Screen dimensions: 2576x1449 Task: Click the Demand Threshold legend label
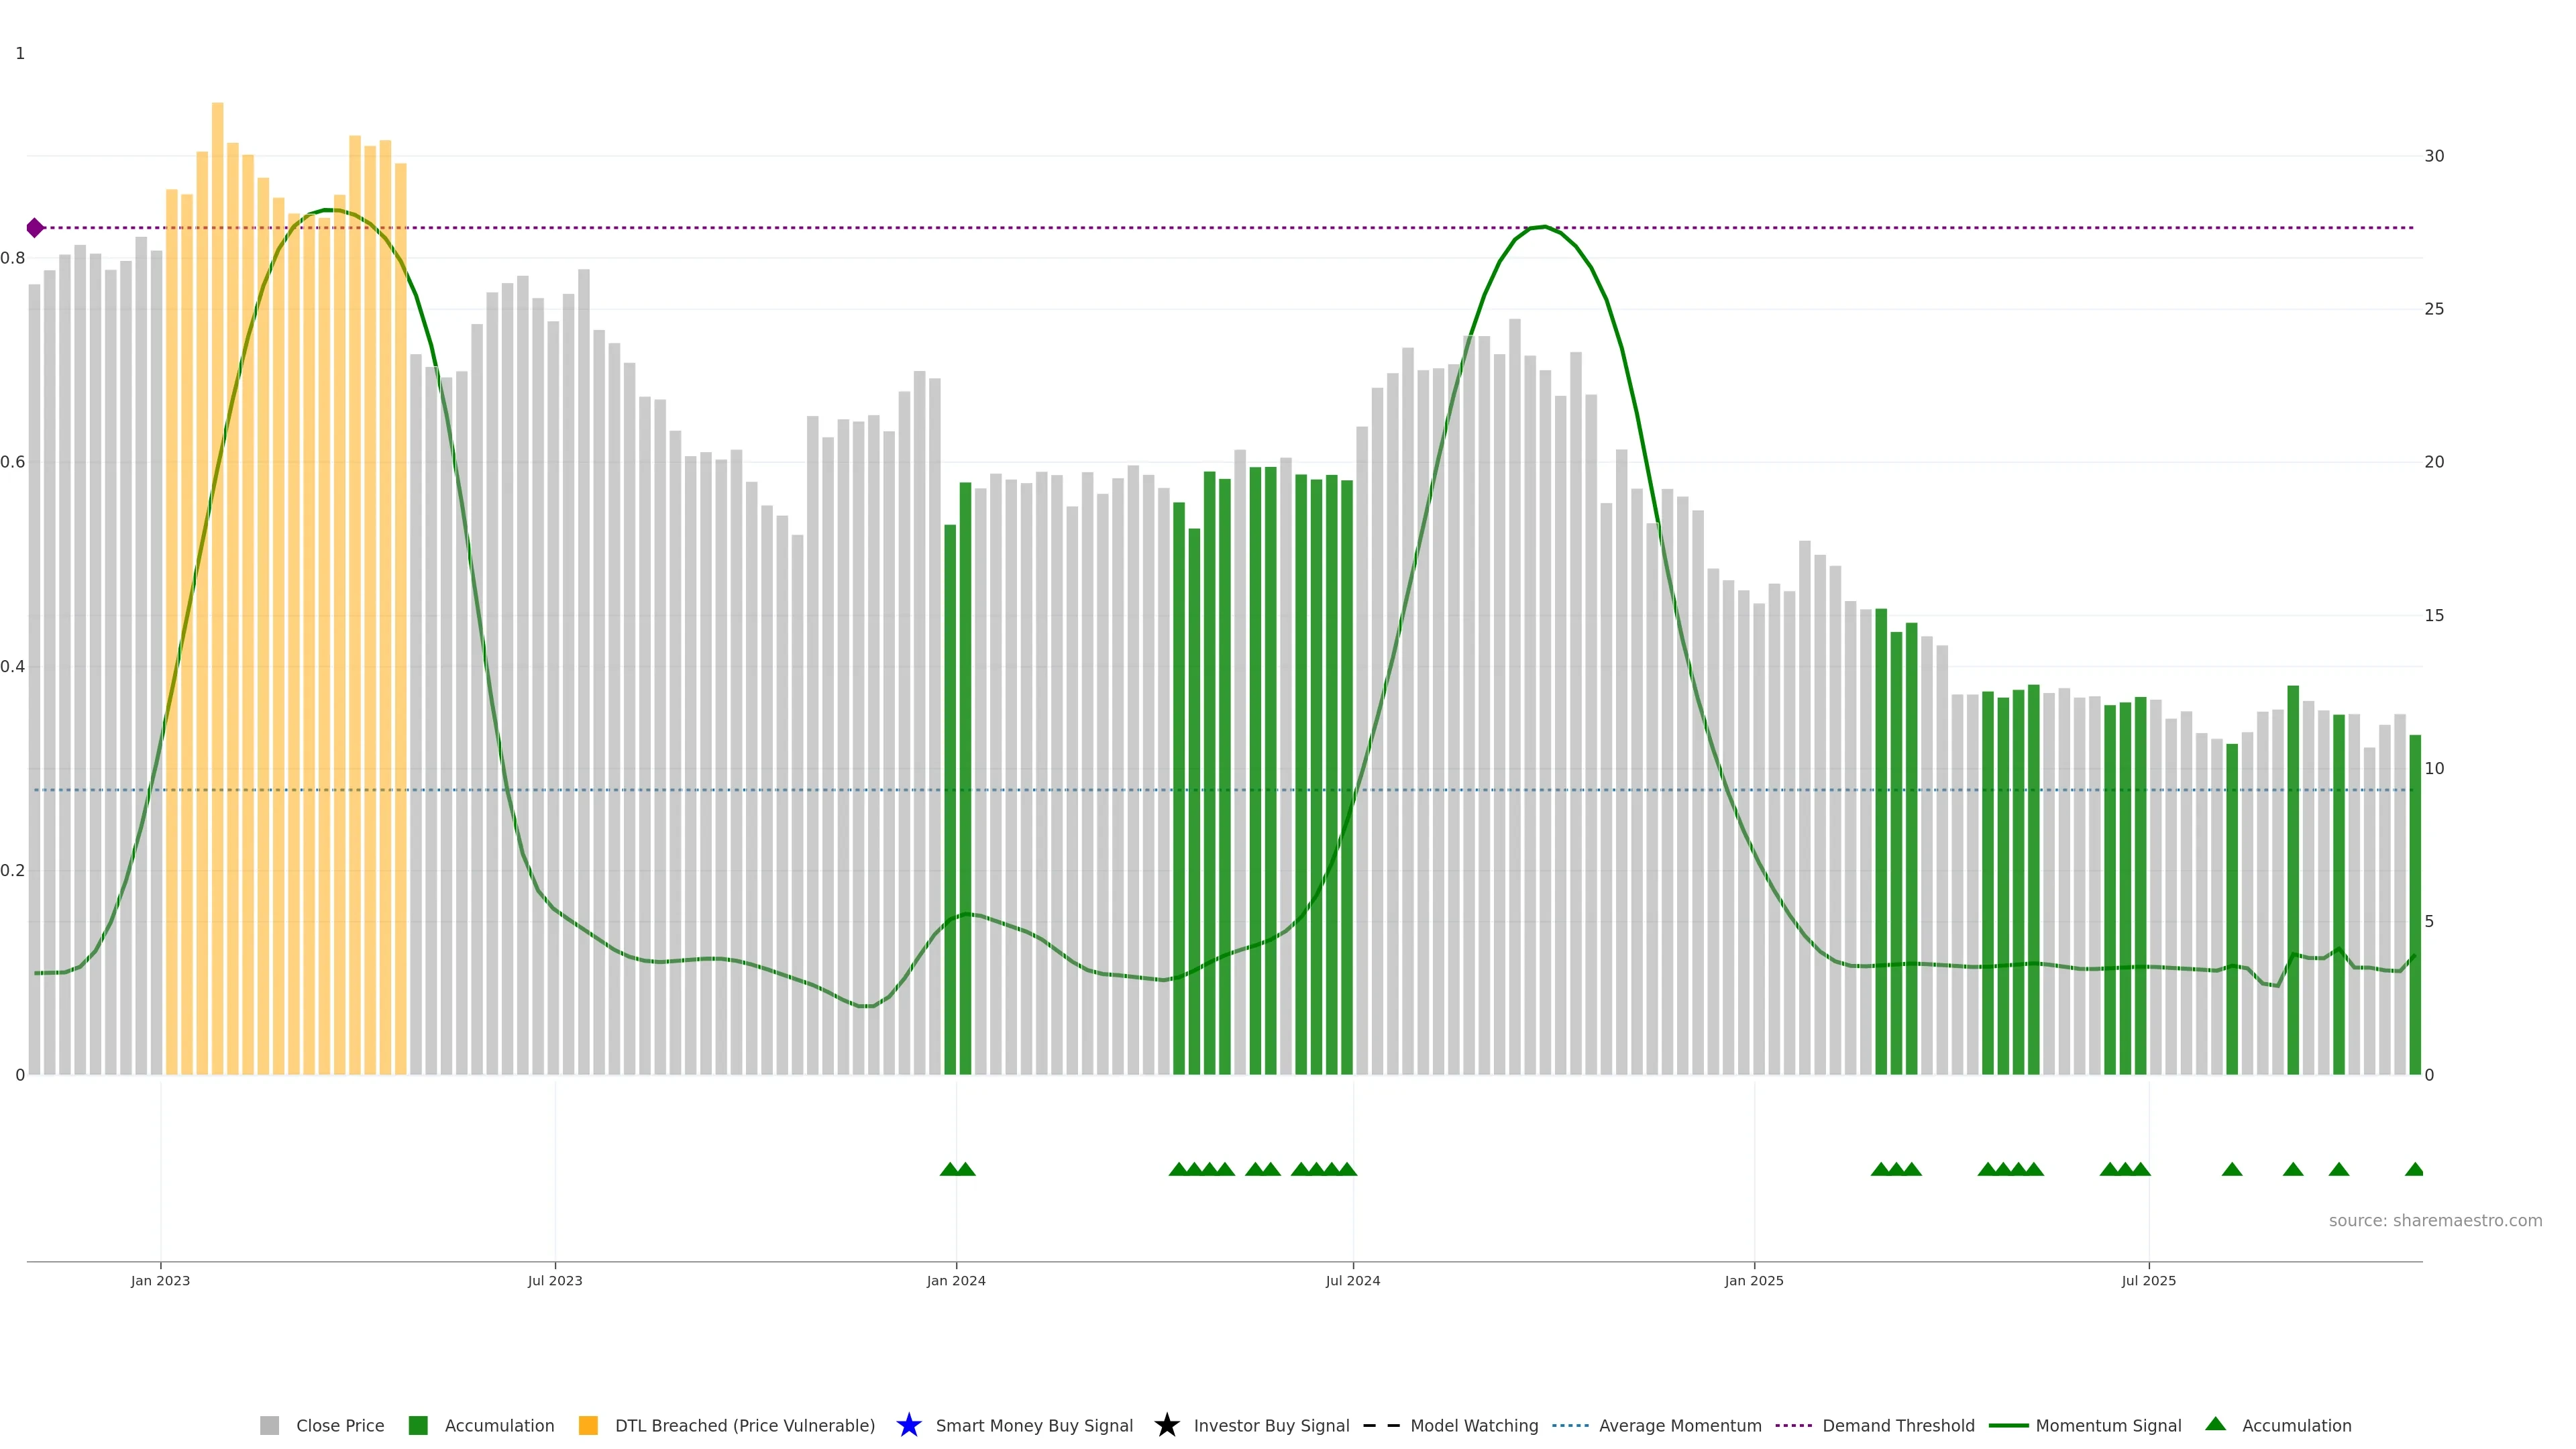tap(1898, 1425)
